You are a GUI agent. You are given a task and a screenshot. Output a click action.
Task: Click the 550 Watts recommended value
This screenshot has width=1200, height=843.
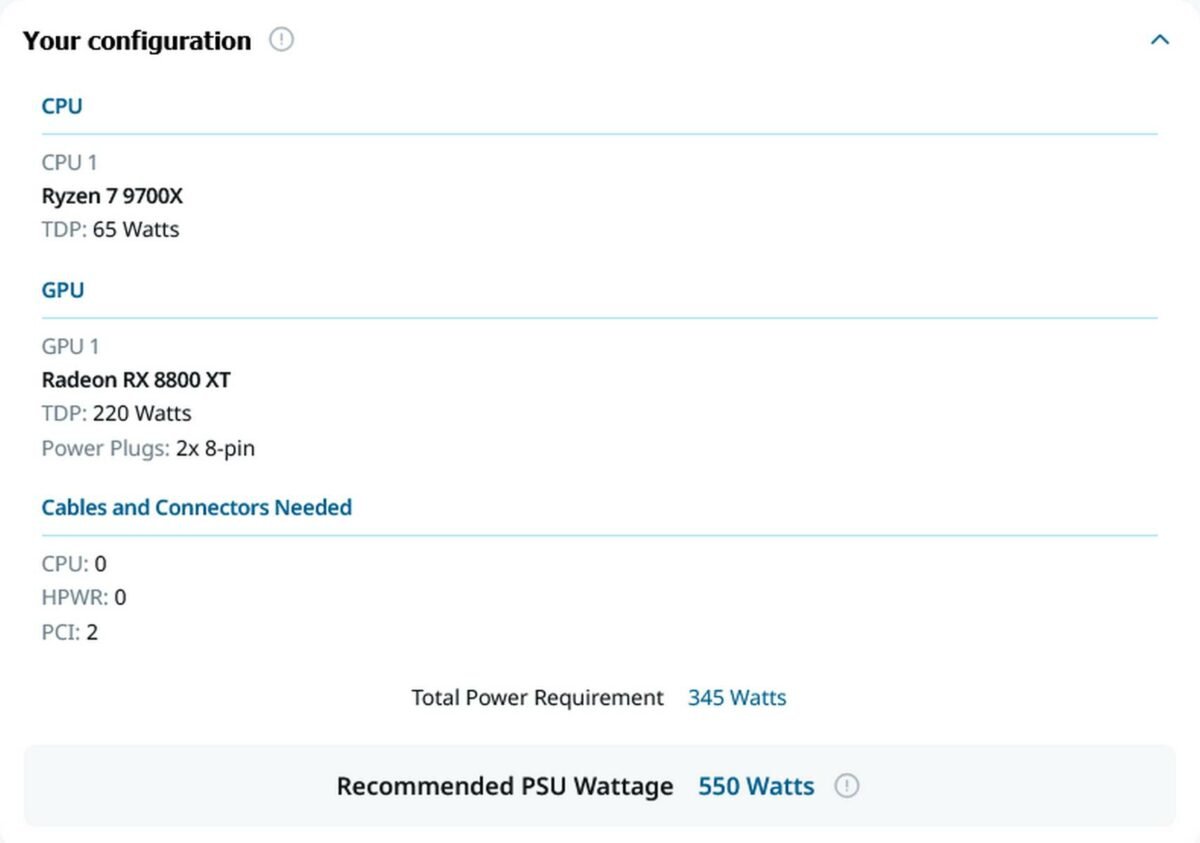(x=756, y=786)
